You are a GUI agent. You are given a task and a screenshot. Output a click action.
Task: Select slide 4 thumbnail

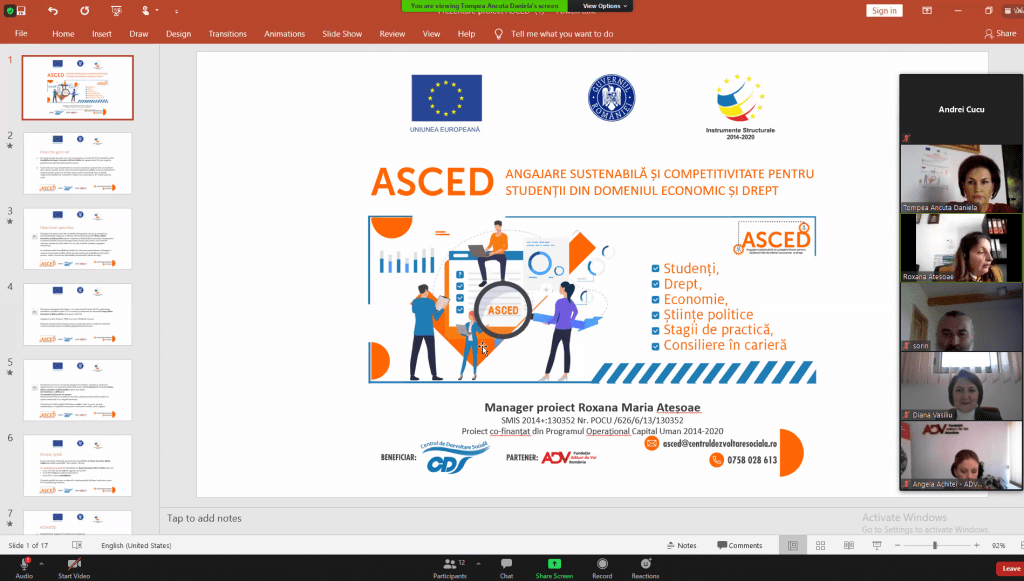coord(78,314)
